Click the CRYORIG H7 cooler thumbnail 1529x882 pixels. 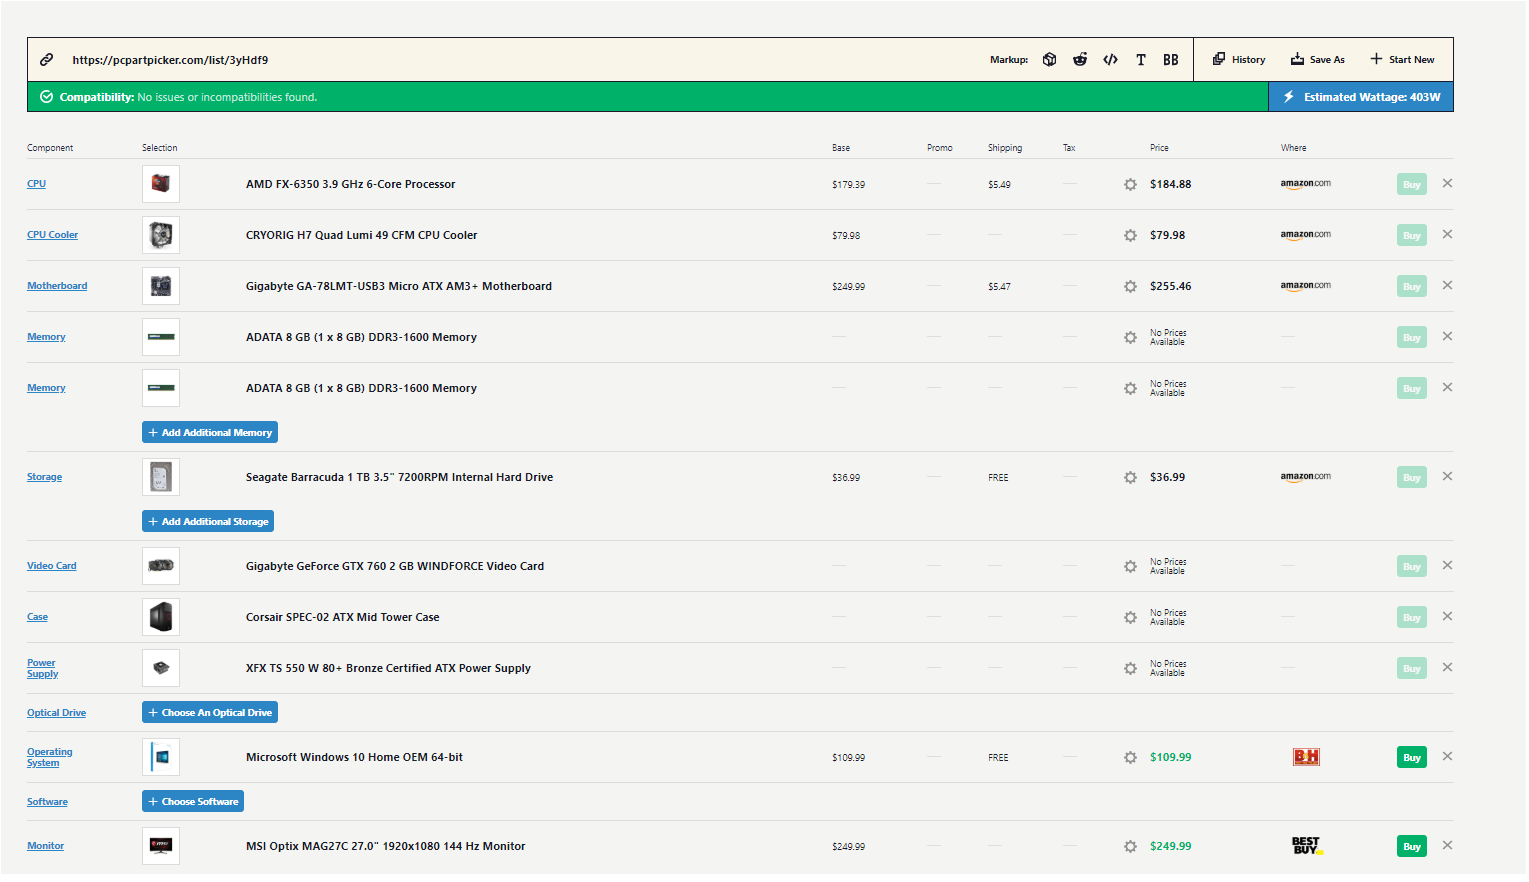tap(161, 235)
